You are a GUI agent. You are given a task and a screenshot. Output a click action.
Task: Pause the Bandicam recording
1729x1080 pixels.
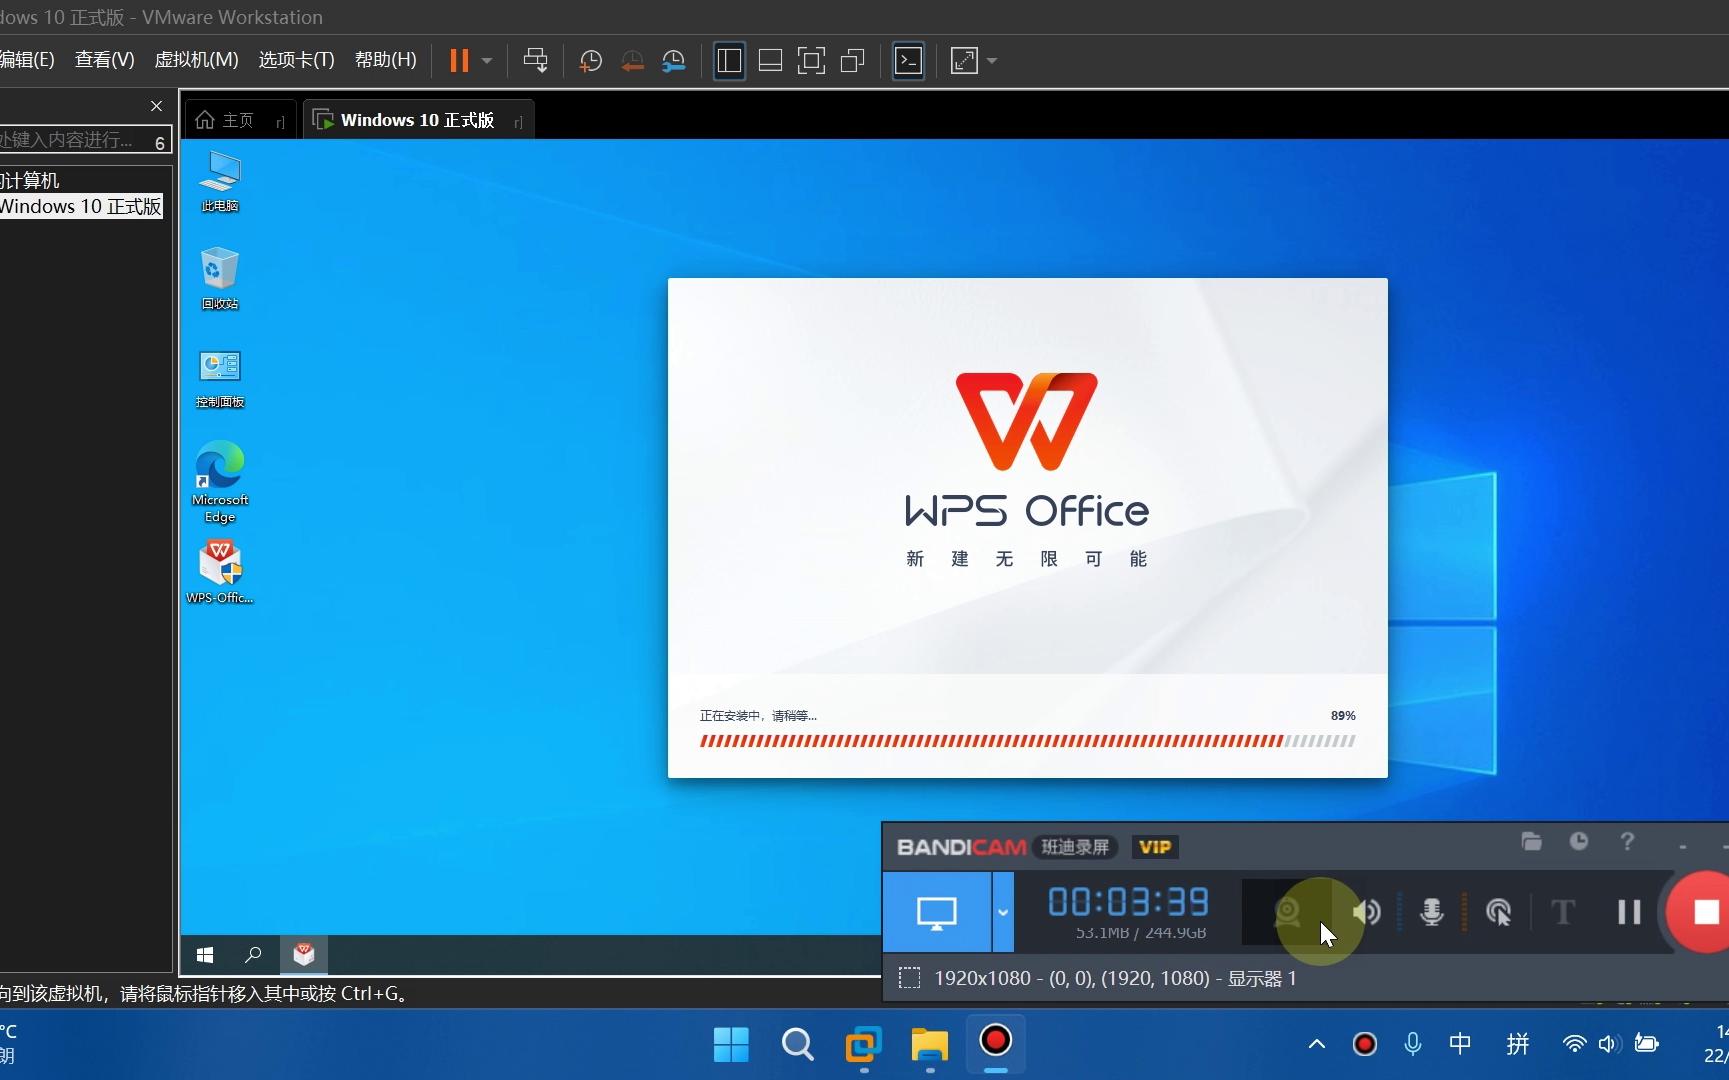click(x=1629, y=912)
